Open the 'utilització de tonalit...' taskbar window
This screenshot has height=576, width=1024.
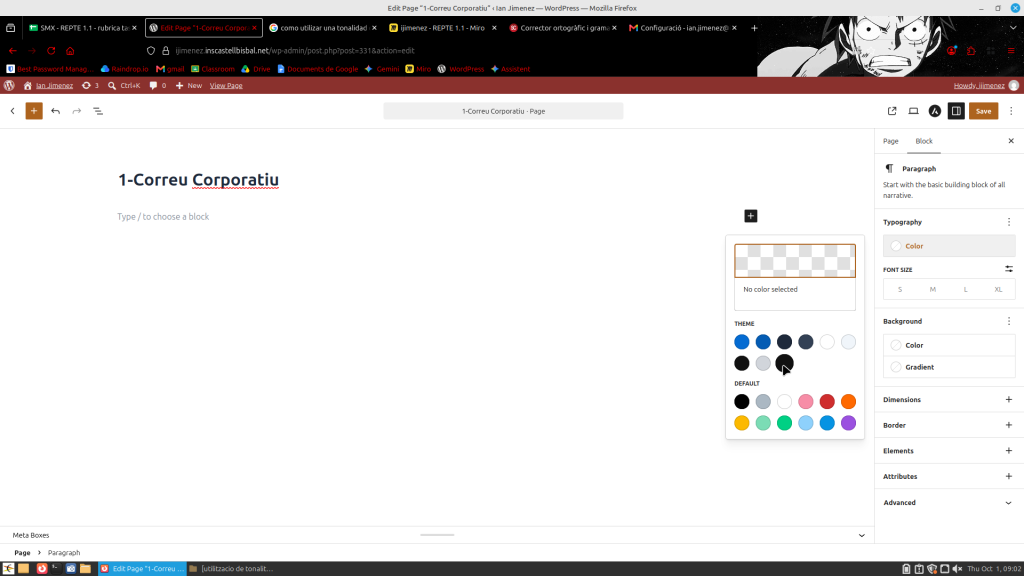(232, 569)
